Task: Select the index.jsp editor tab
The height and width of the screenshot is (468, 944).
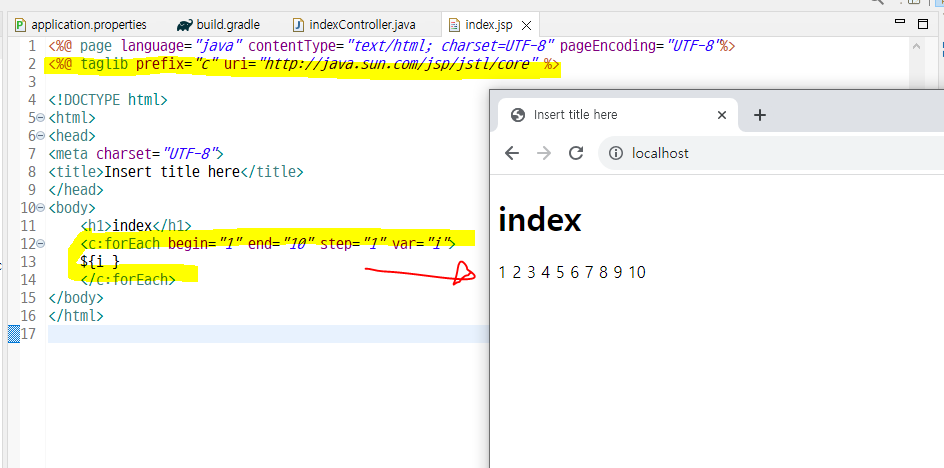Action: (488, 25)
